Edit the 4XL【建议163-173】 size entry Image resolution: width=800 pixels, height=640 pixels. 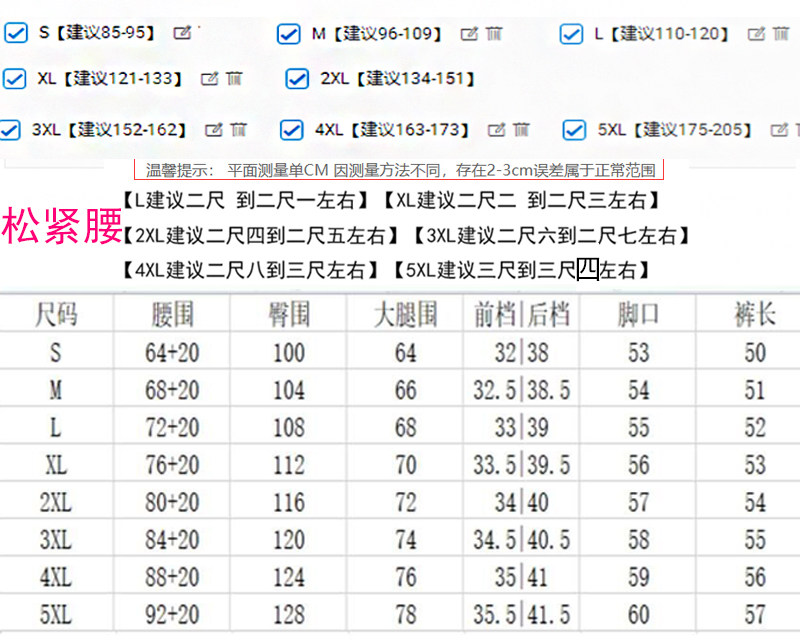496,130
